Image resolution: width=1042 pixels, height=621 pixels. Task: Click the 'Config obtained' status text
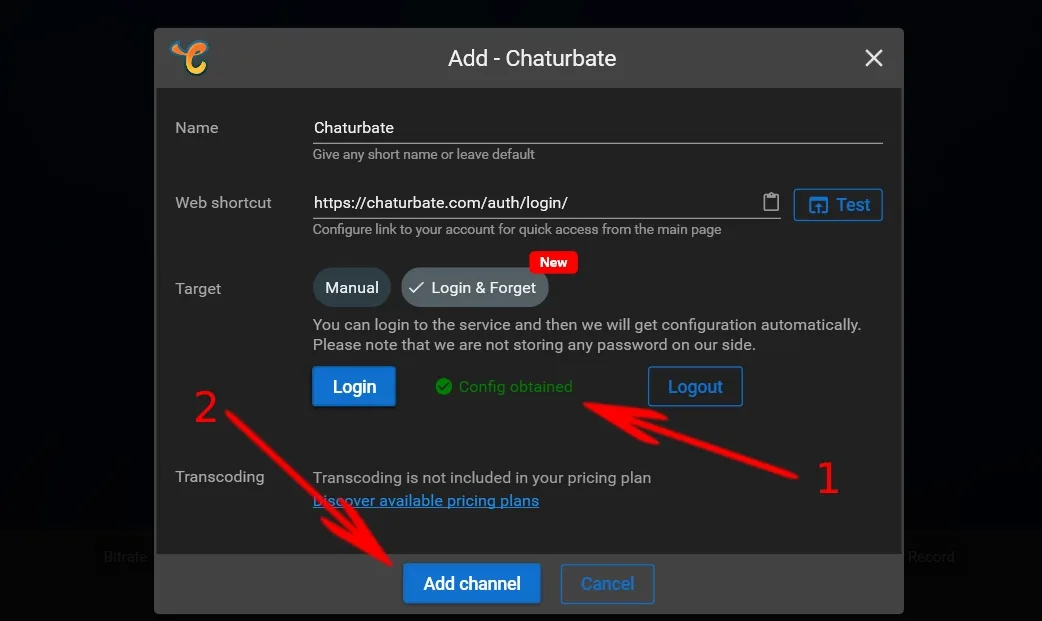[515, 387]
